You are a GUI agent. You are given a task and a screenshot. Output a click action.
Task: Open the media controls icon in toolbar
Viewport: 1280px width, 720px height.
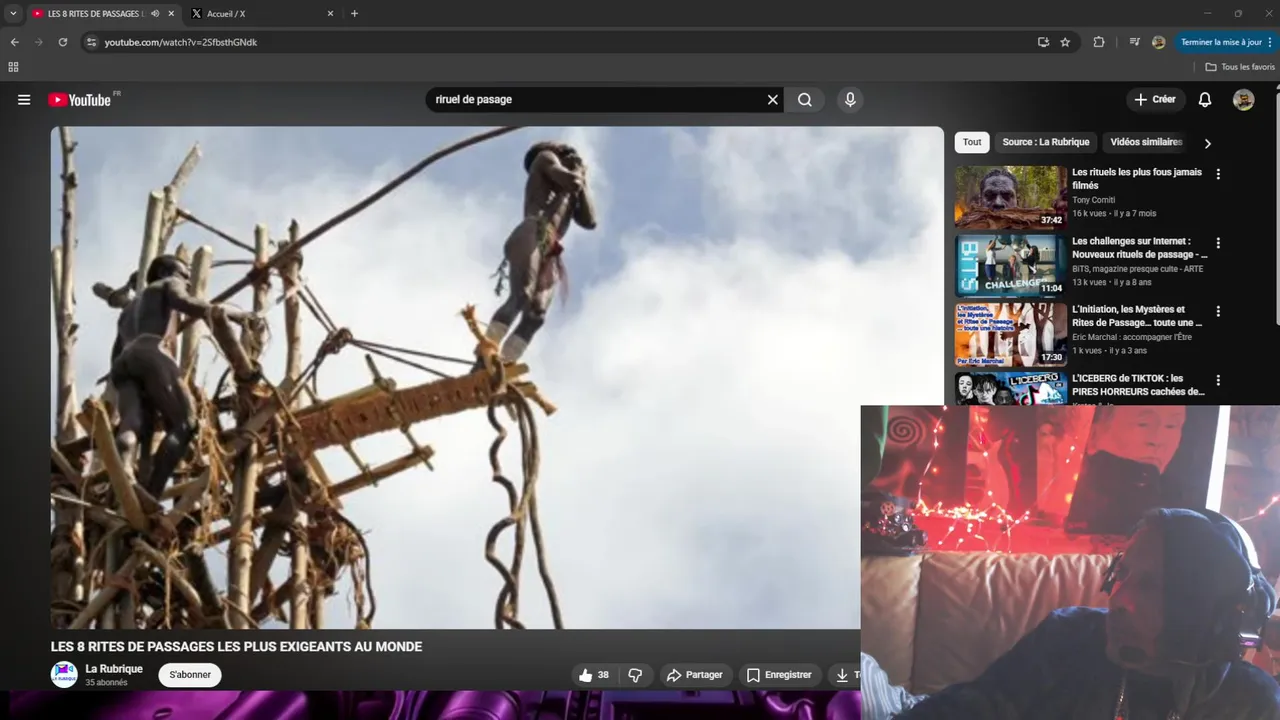click(x=1134, y=42)
